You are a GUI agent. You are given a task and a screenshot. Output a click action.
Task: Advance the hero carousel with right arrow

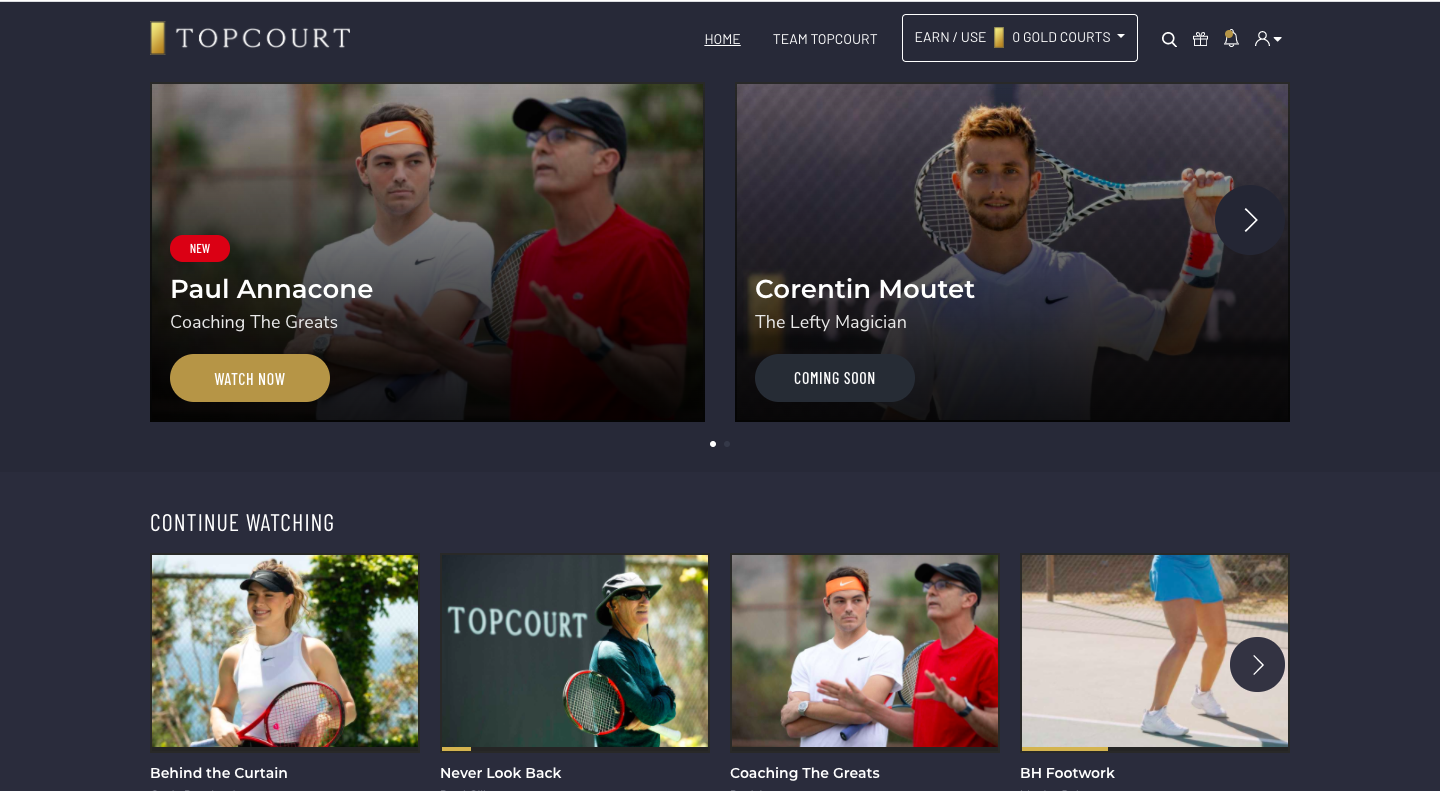pyautogui.click(x=1250, y=220)
